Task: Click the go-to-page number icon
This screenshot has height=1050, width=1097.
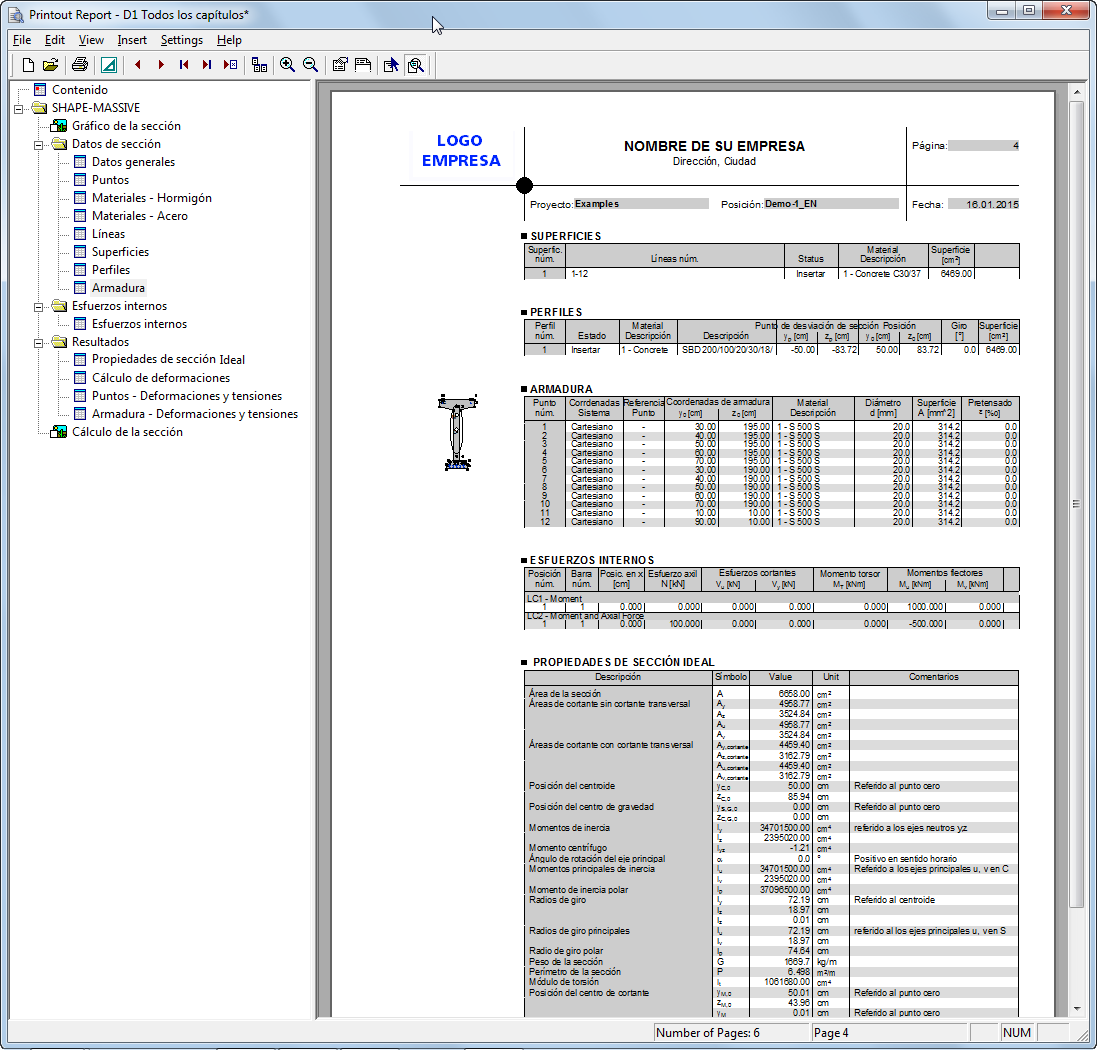Action: [x=230, y=65]
